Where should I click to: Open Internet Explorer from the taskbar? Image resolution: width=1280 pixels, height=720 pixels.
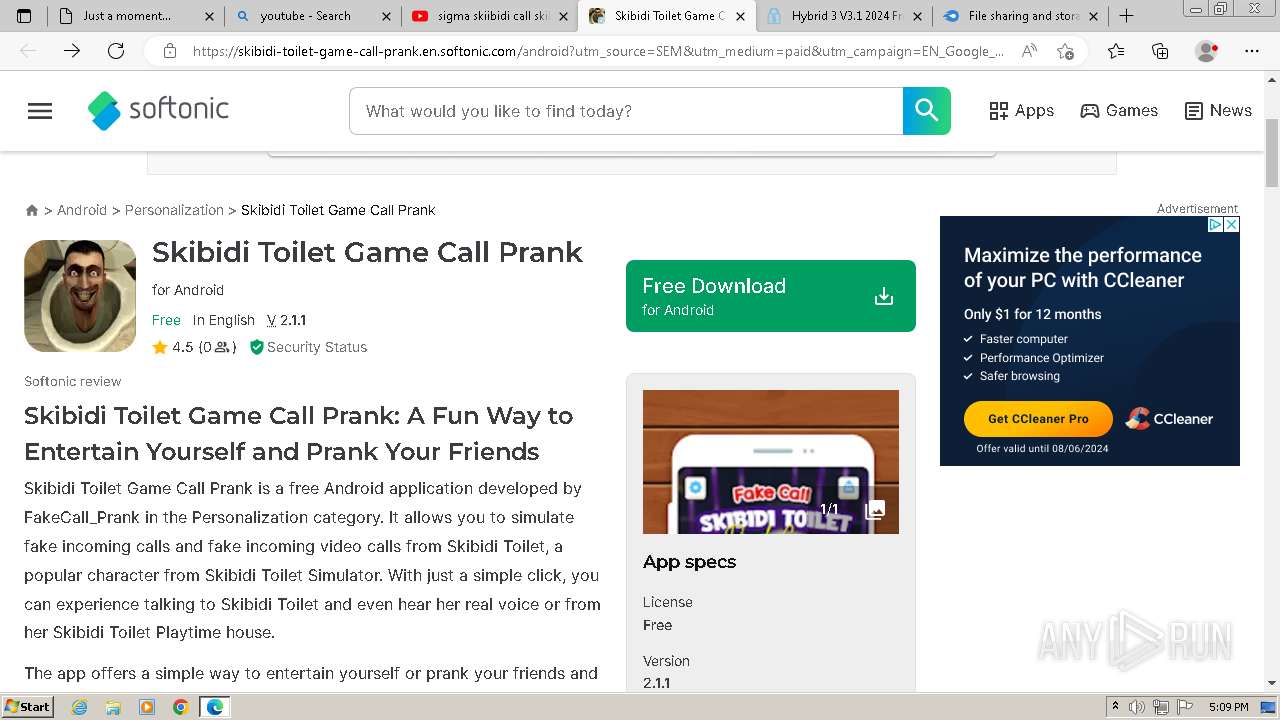80,707
